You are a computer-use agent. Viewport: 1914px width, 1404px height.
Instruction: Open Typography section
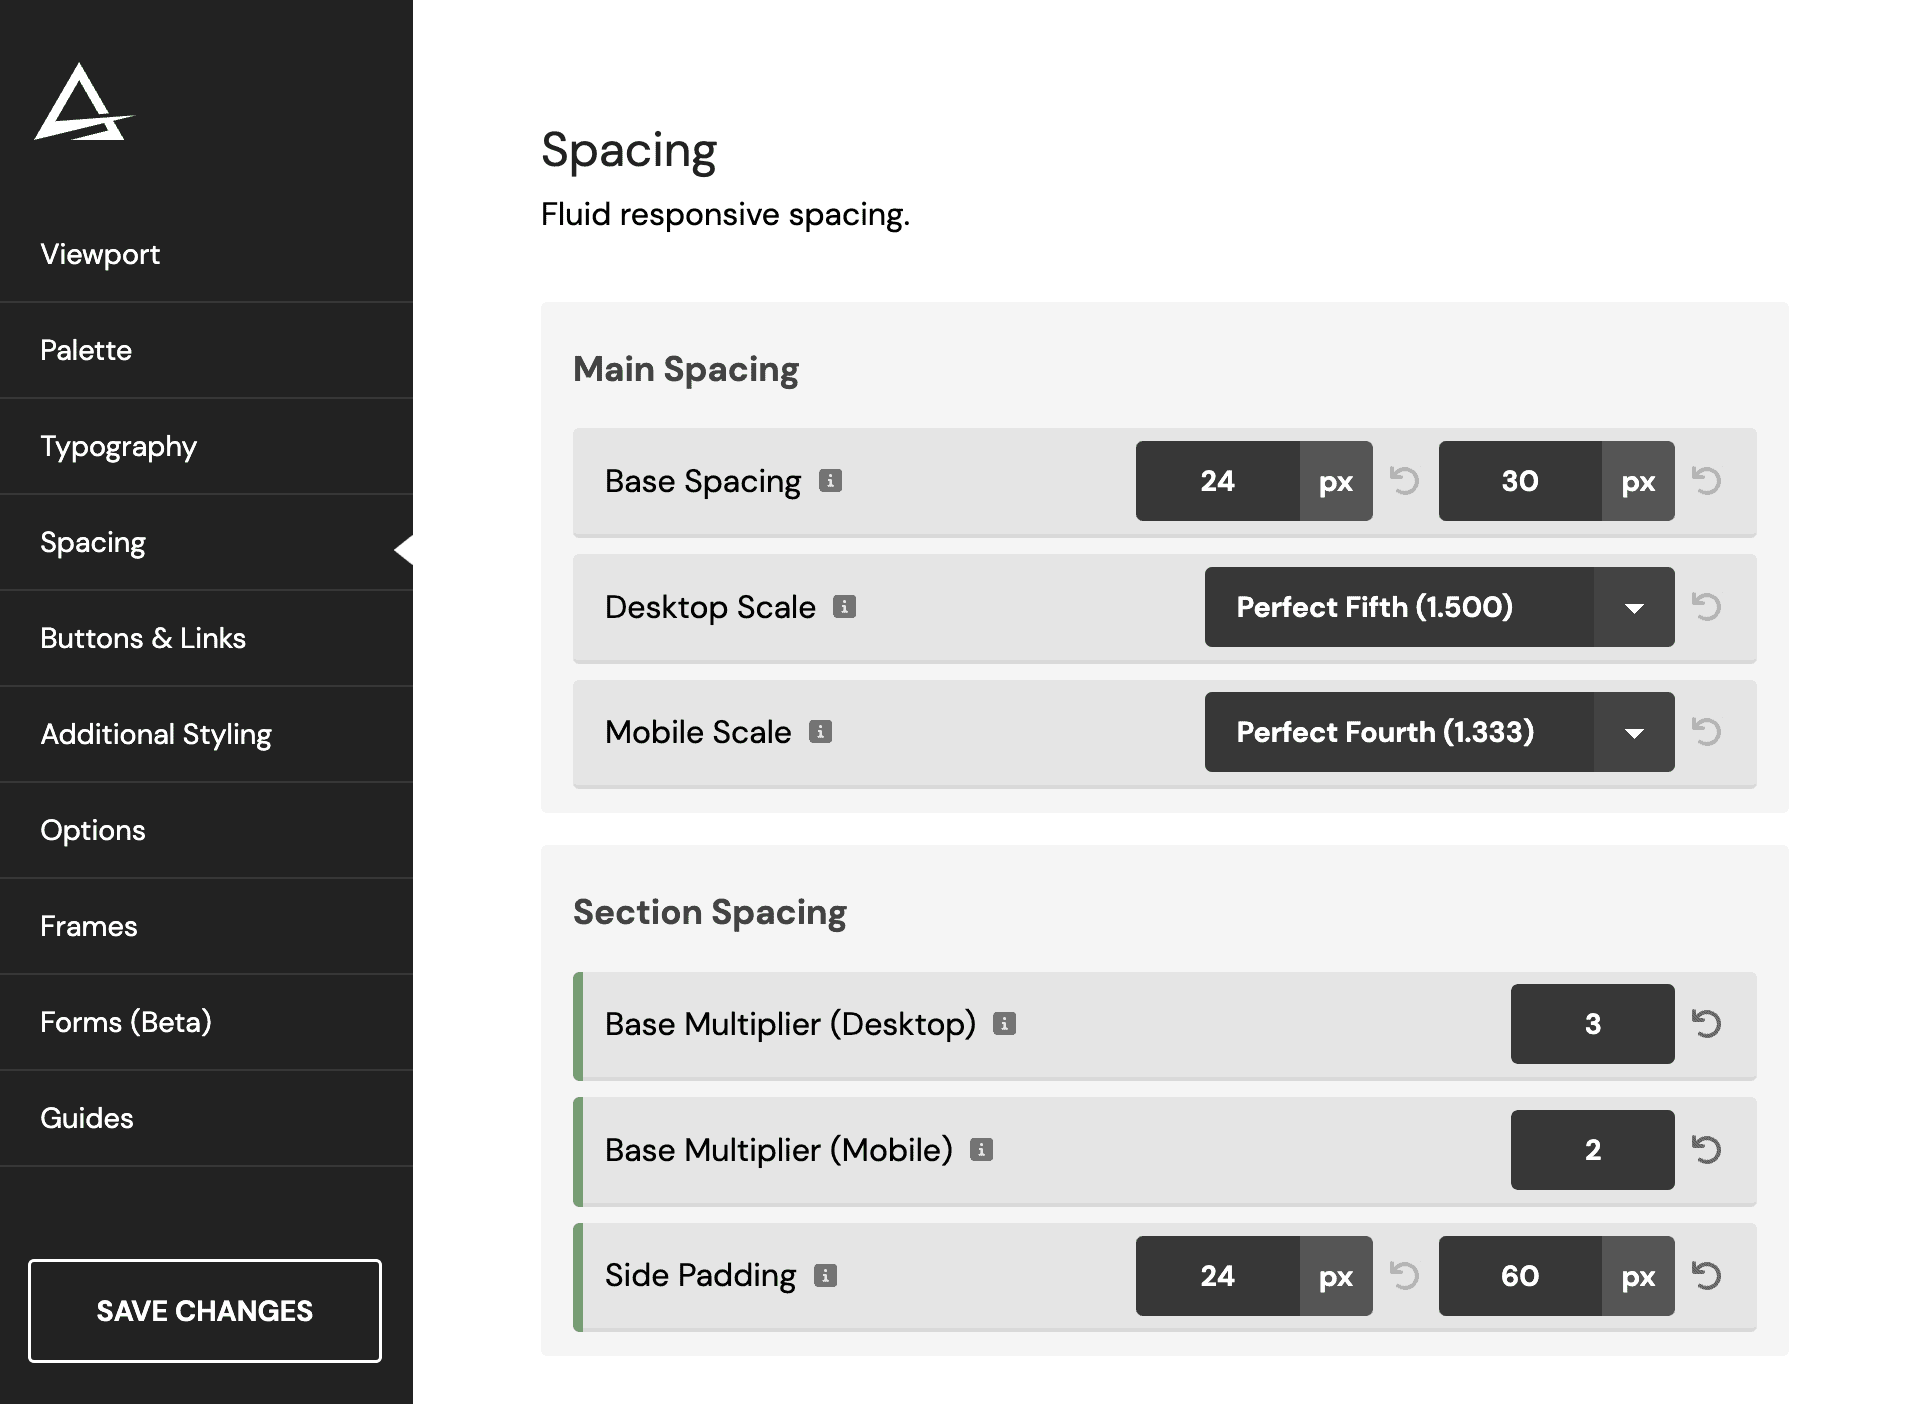206,446
